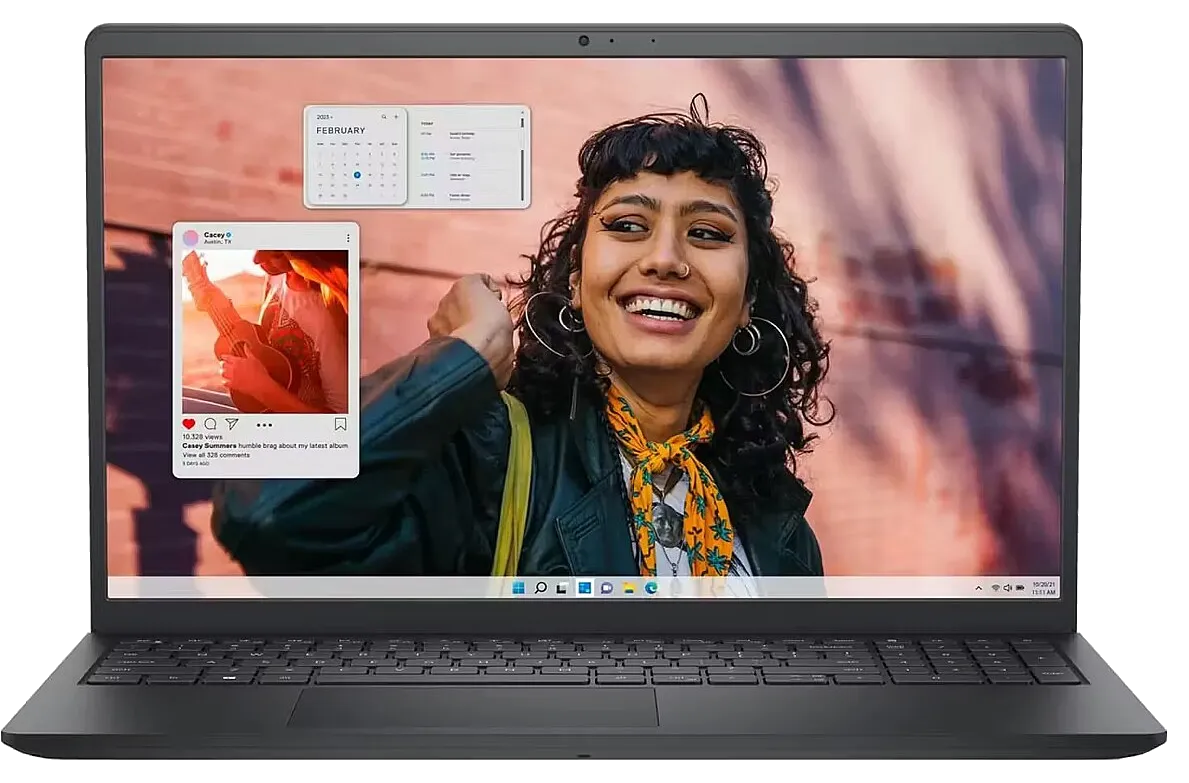Click Casey's profile avatar
1189x783 pixels.
[x=191, y=238]
